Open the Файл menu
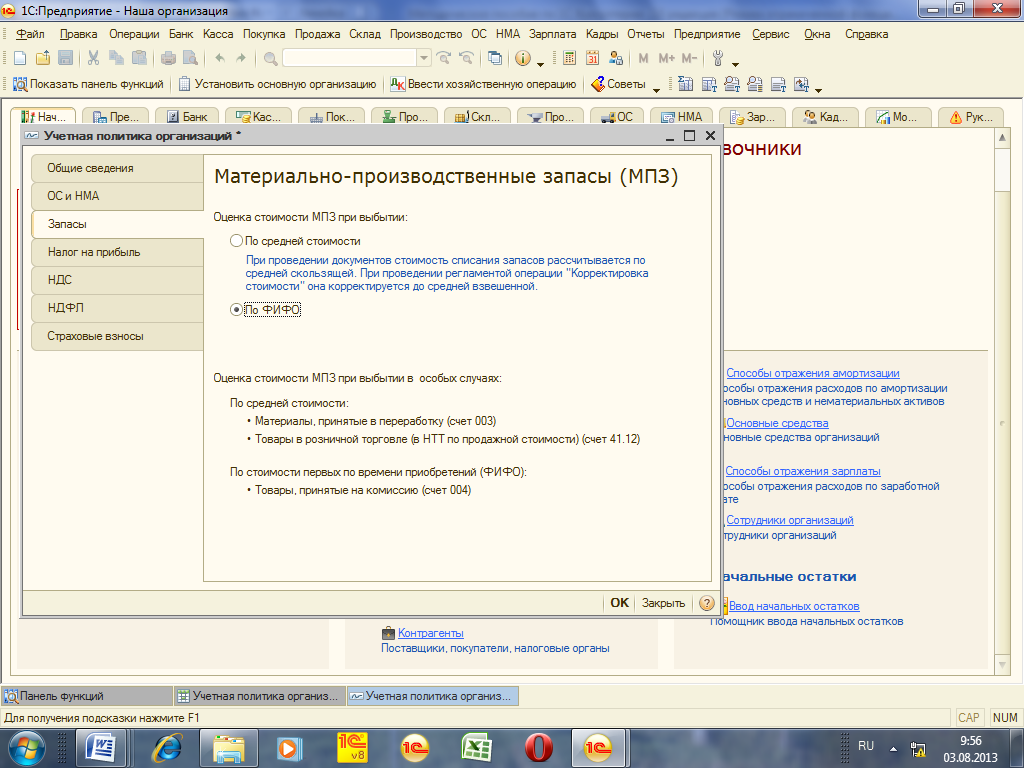This screenshot has width=1024, height=768. tap(30, 34)
